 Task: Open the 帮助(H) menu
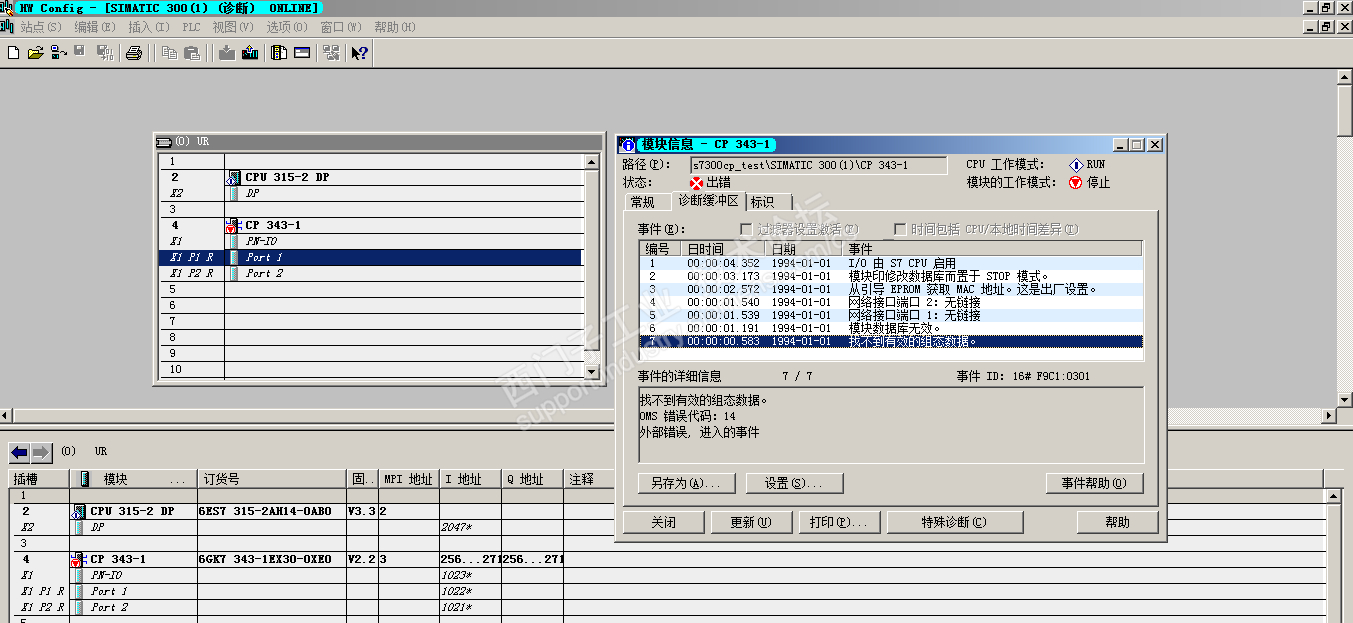click(x=395, y=27)
